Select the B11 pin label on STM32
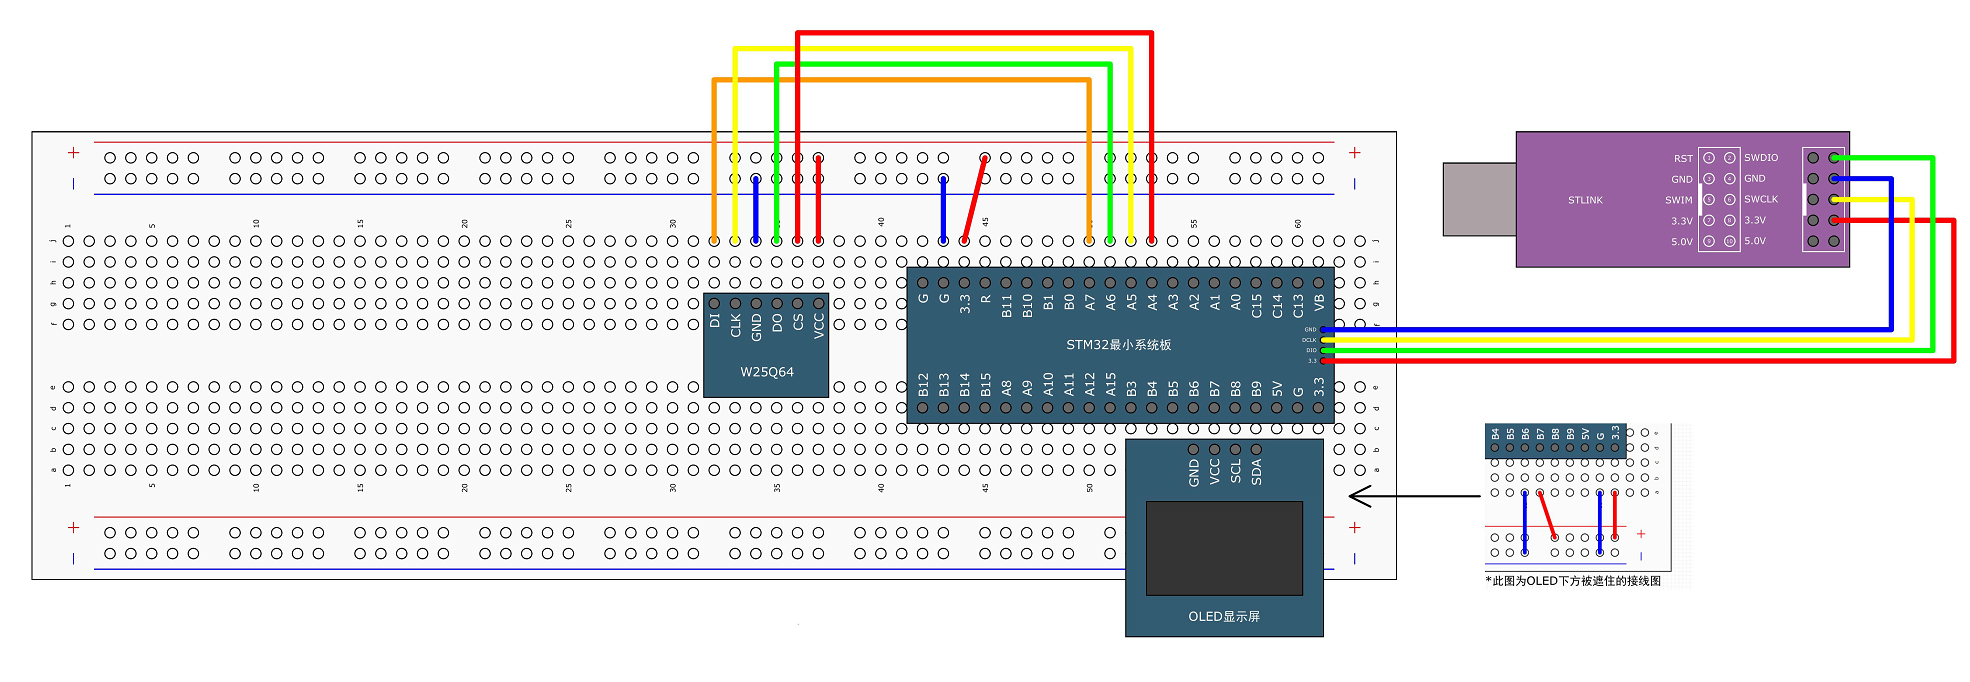This screenshot has height=682, width=1970. pos(1006,306)
